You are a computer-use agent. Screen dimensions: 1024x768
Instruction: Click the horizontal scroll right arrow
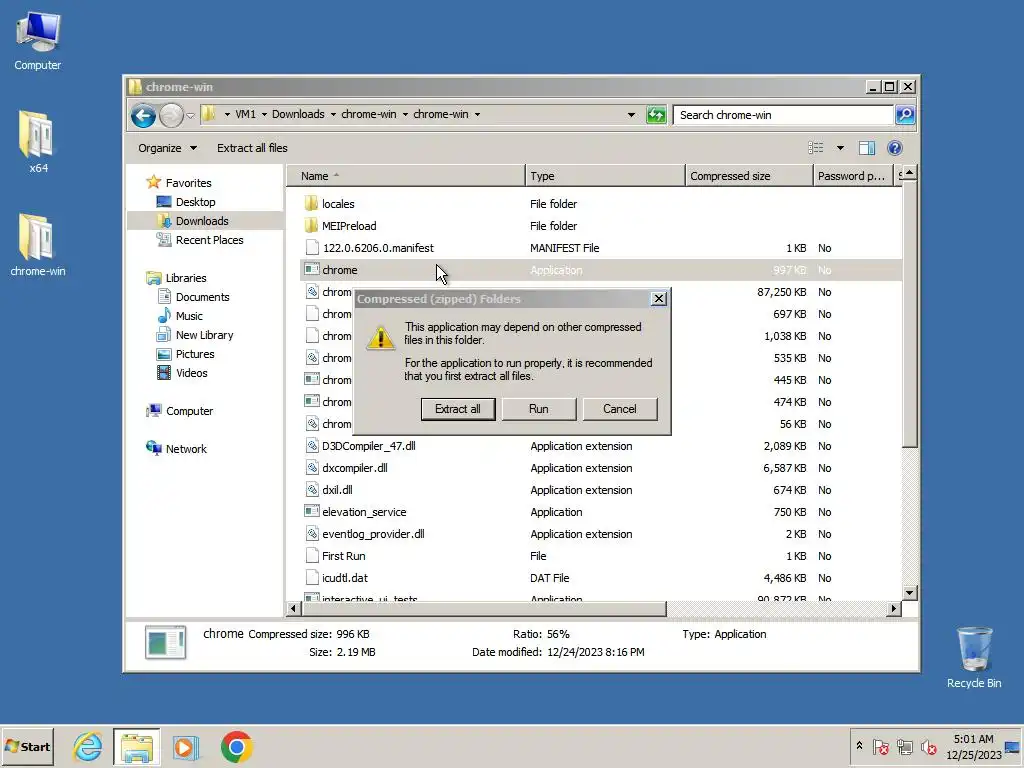click(893, 609)
